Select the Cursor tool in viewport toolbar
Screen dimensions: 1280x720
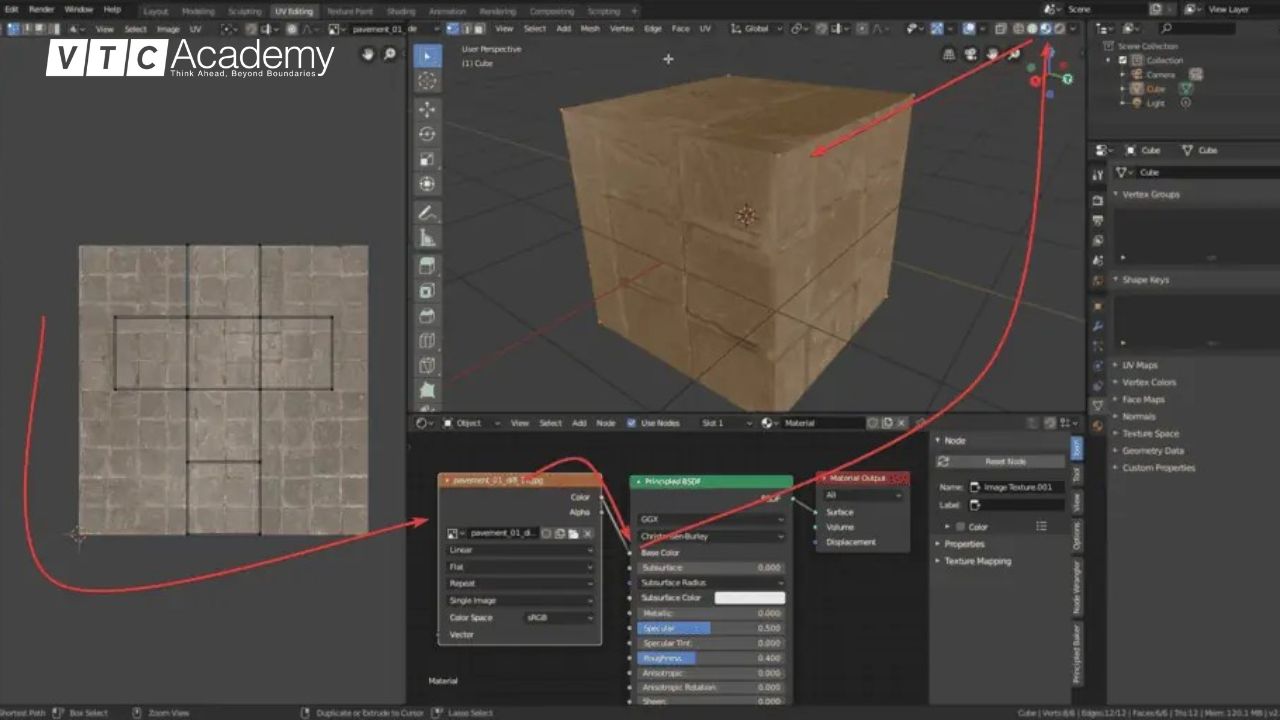click(x=427, y=81)
